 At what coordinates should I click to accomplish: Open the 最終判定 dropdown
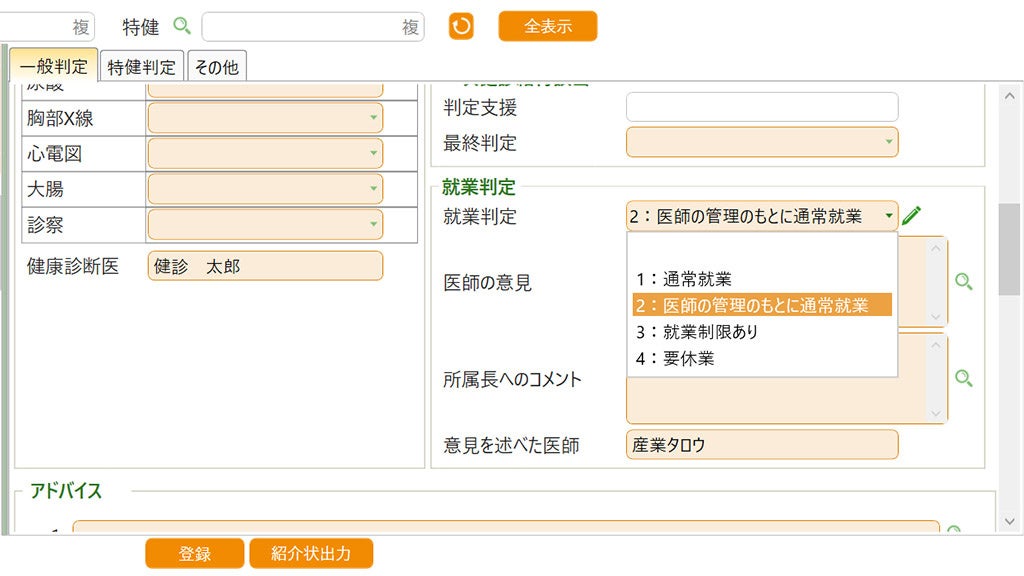click(x=762, y=142)
